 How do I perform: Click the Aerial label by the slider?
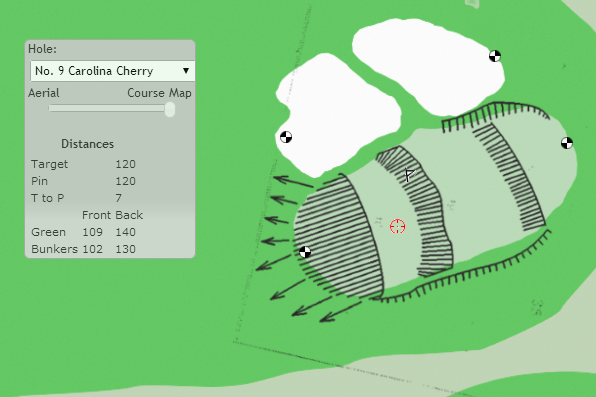coord(44,93)
